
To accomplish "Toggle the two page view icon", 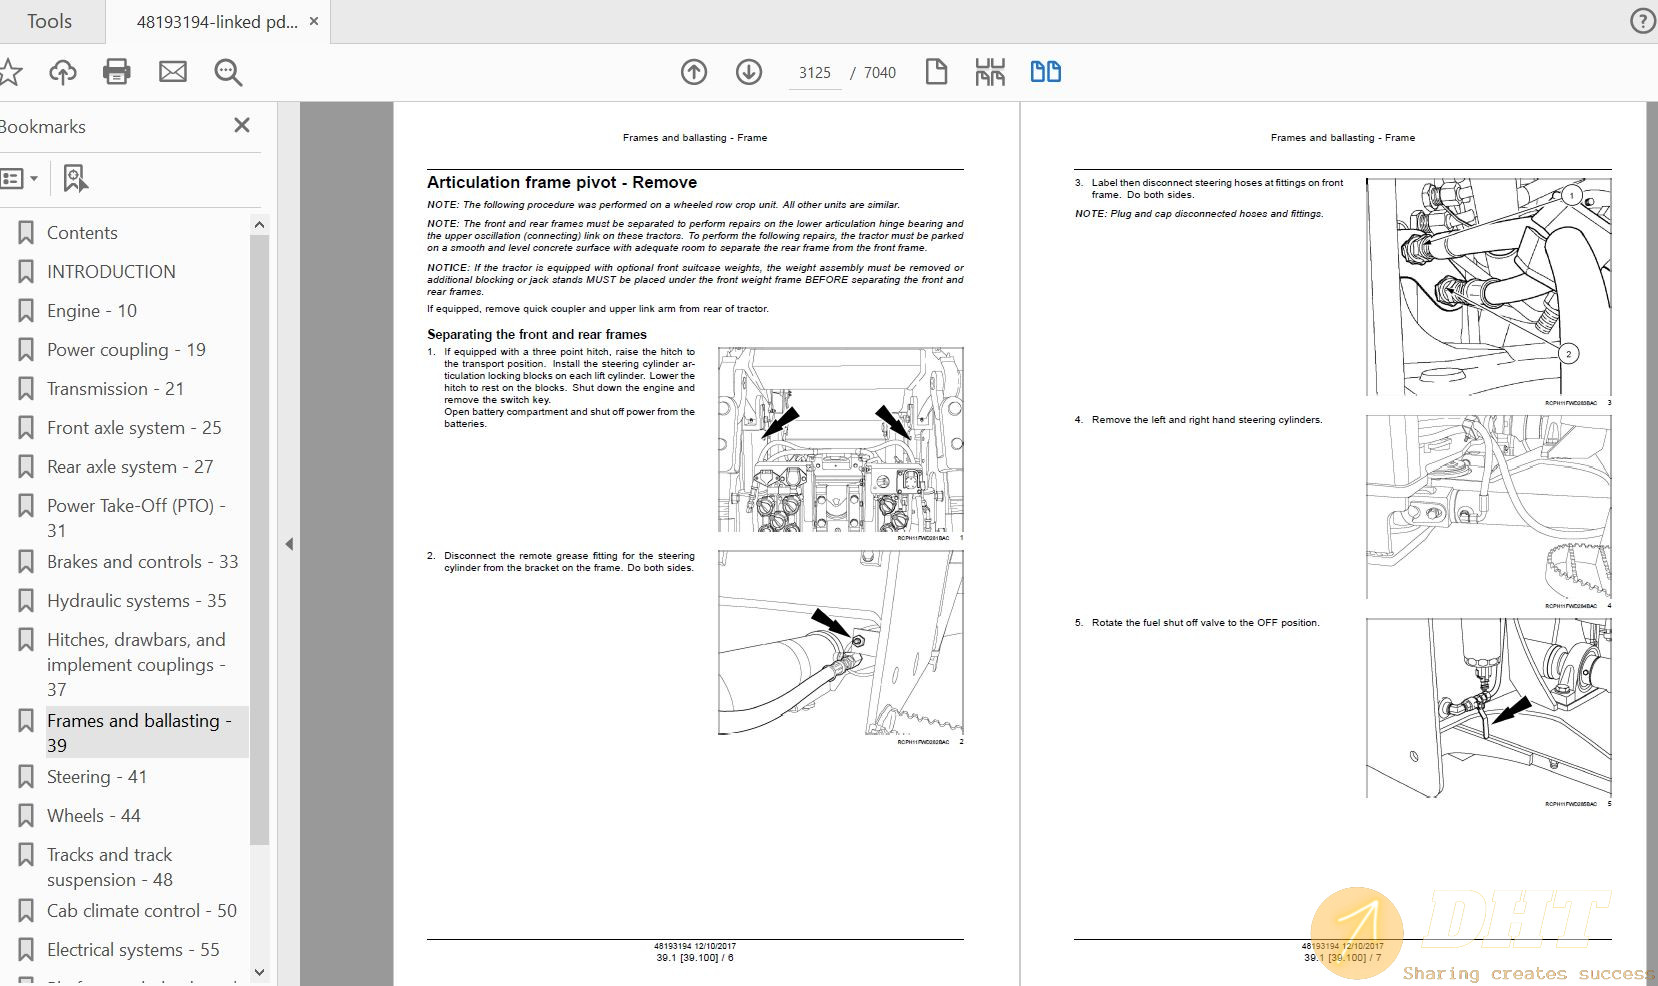I will 1046,72.
